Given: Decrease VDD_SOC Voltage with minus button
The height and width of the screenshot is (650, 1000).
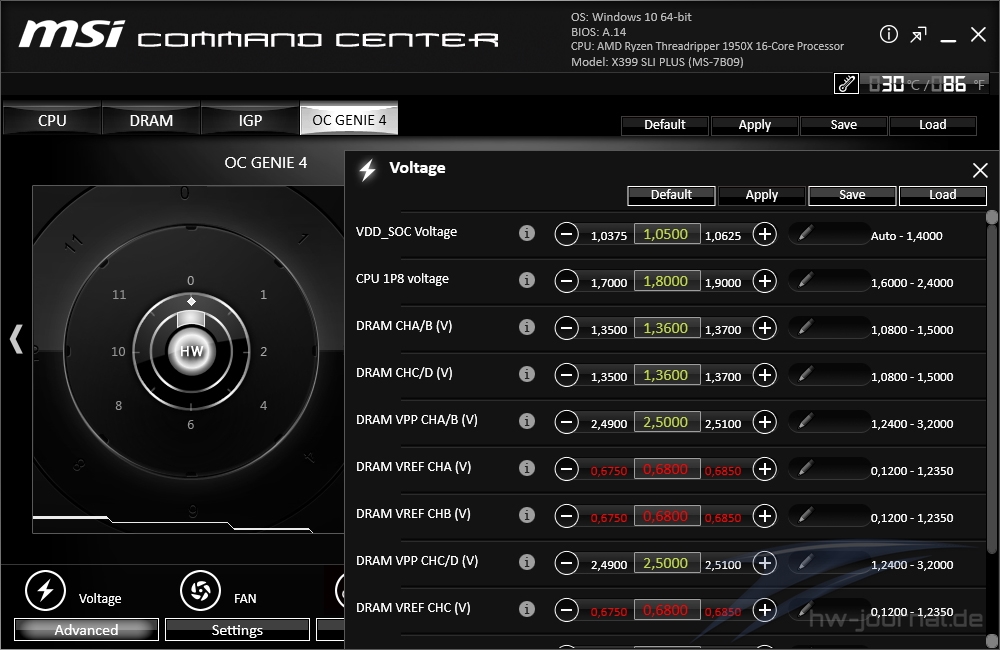Looking at the screenshot, I should [566, 234].
